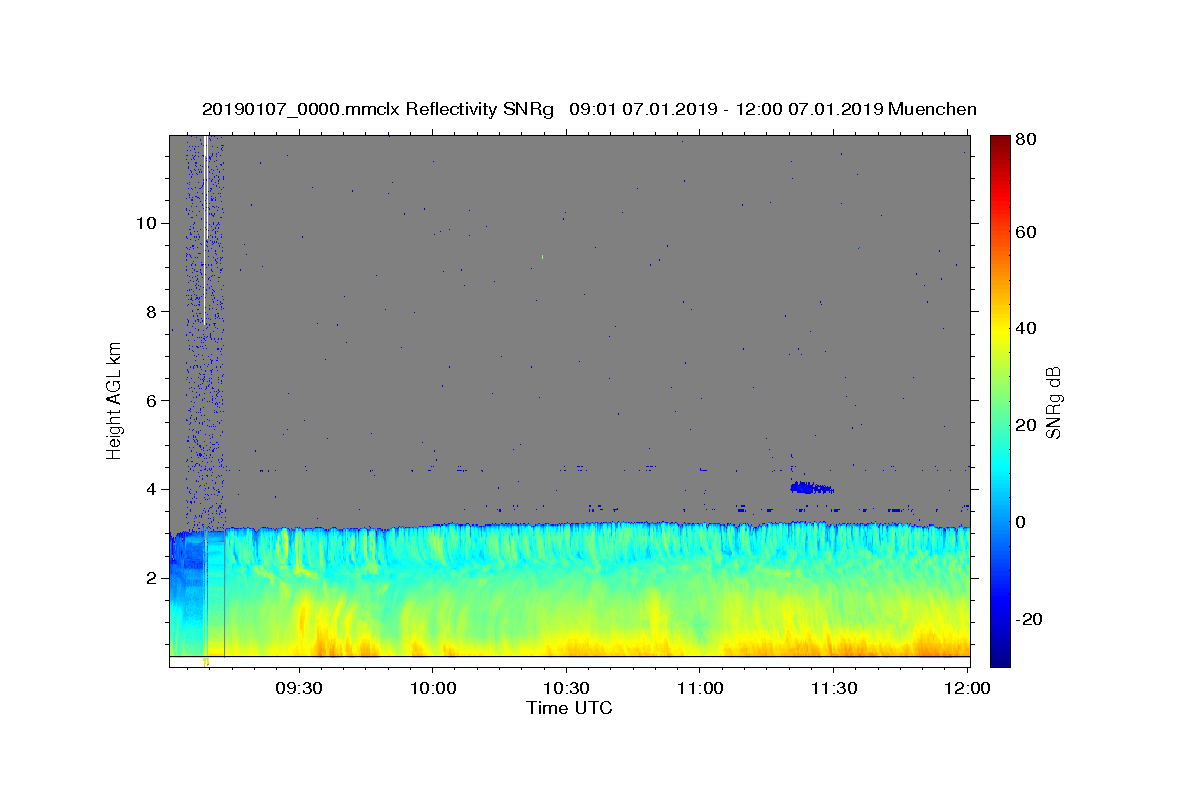Viewport: 1200px width, 800px height.
Task: Click the colorbar value 80
Action: click(x=1025, y=140)
